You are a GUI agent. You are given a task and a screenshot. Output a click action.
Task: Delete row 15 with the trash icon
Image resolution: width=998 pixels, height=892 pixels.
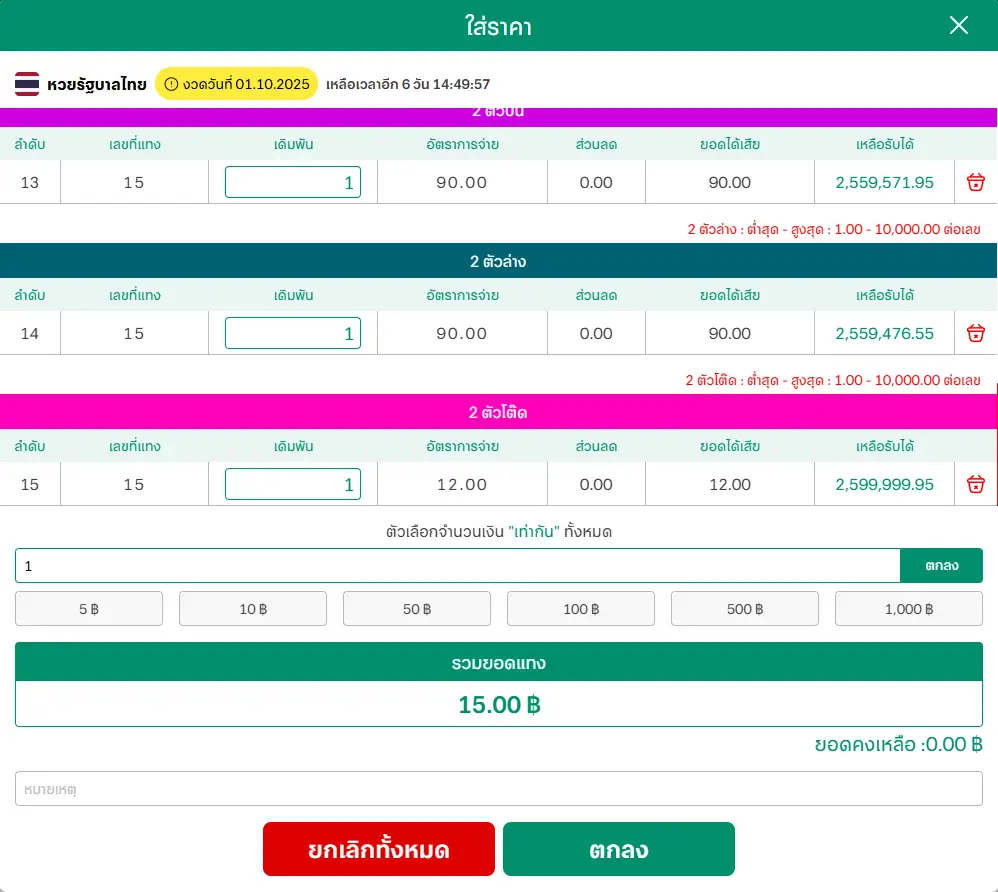pyautogui.click(x=976, y=484)
